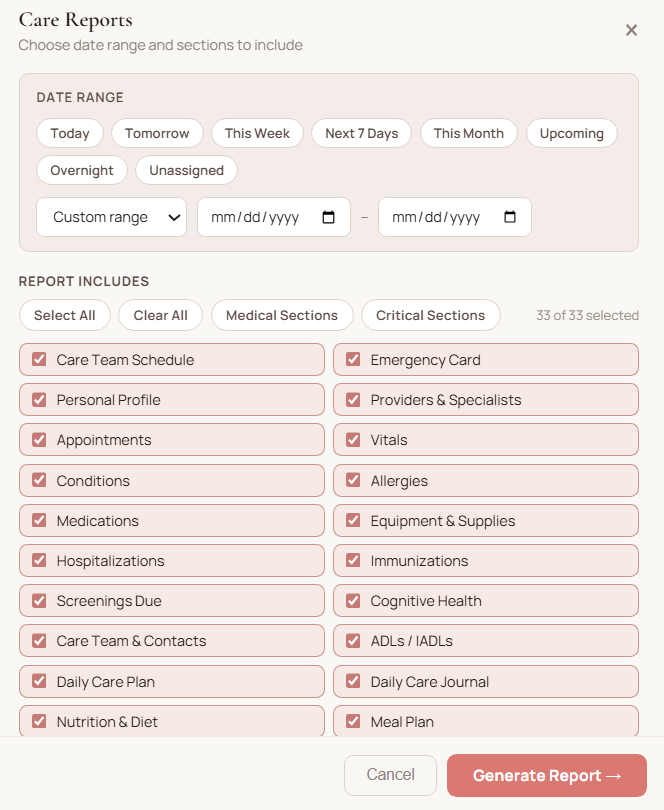Click the Clear All button
Image resolution: width=664 pixels, height=810 pixels.
(x=160, y=315)
